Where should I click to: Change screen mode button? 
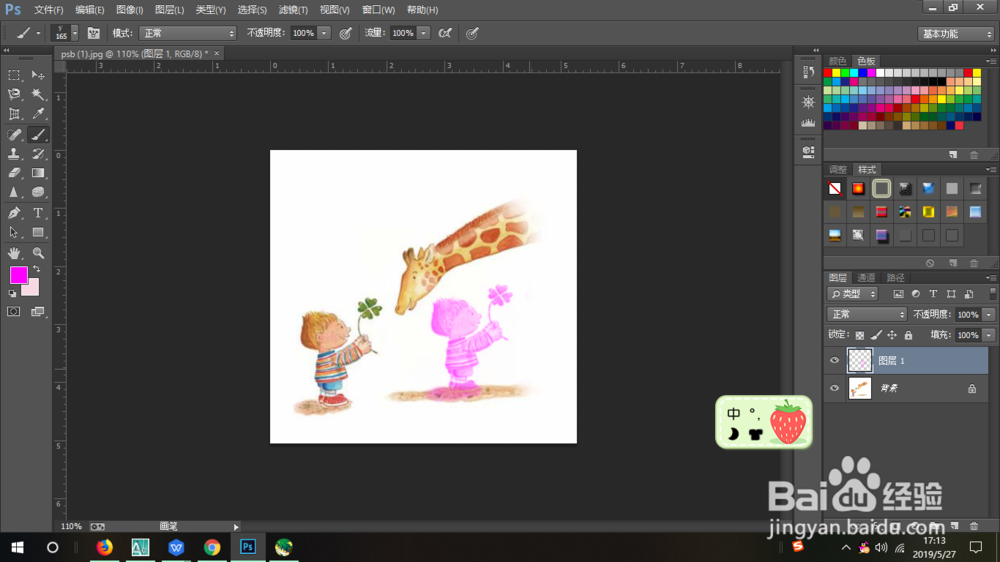(38, 312)
